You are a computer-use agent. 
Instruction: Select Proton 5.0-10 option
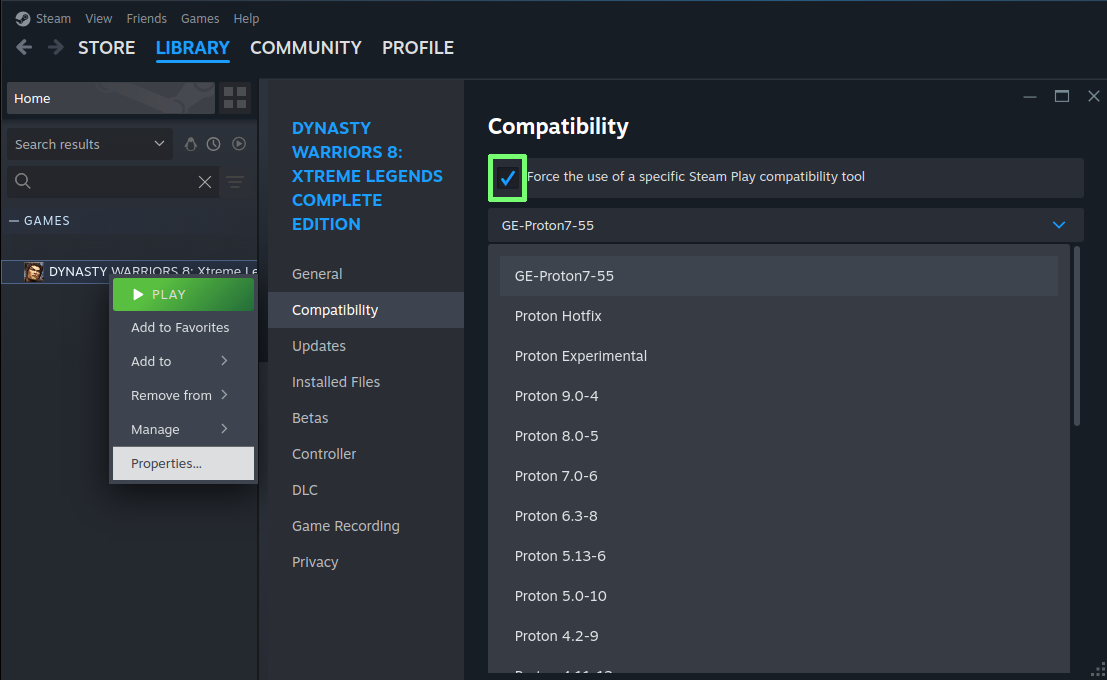click(x=779, y=597)
